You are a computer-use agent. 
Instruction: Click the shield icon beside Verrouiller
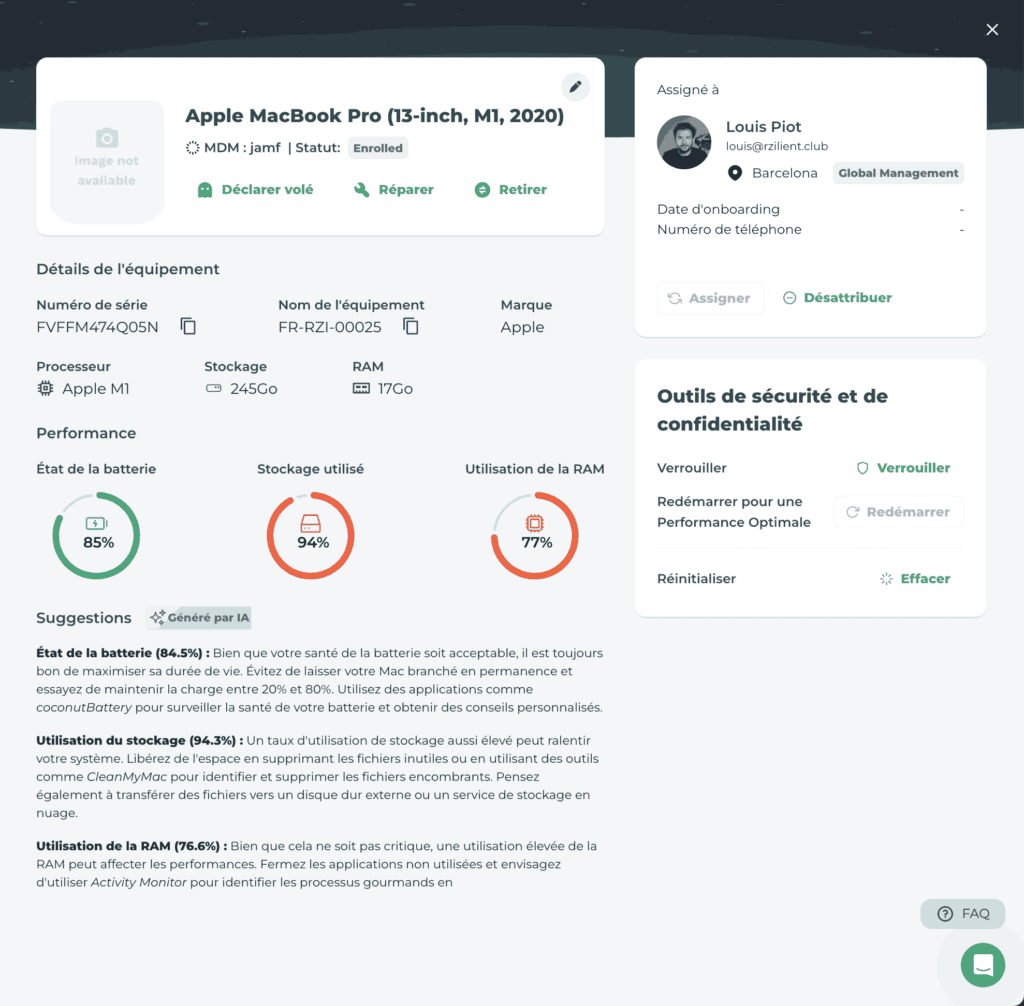point(863,468)
